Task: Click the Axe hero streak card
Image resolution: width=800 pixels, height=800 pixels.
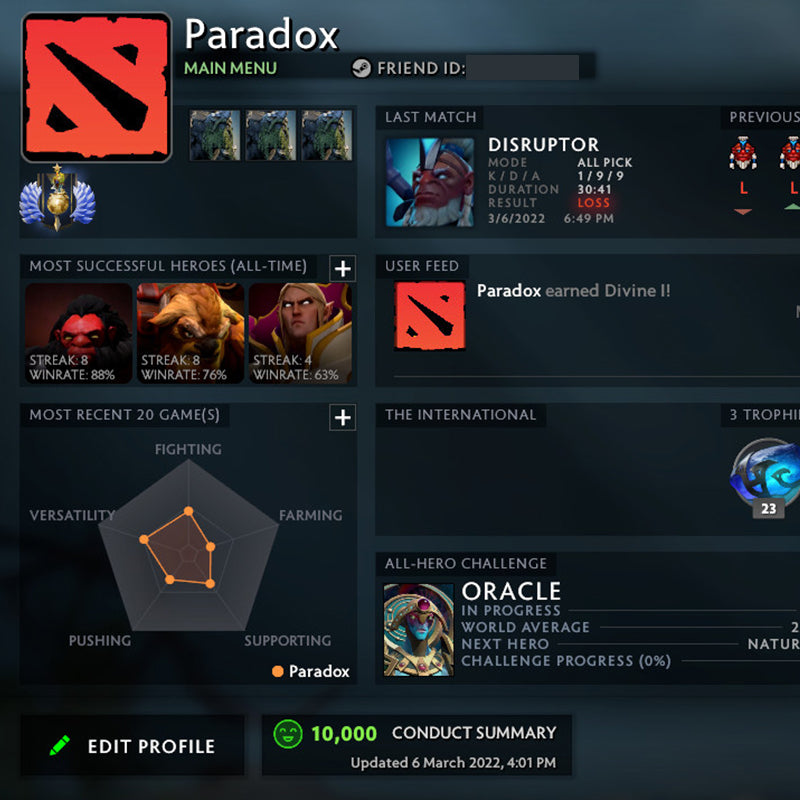Action: tap(79, 333)
